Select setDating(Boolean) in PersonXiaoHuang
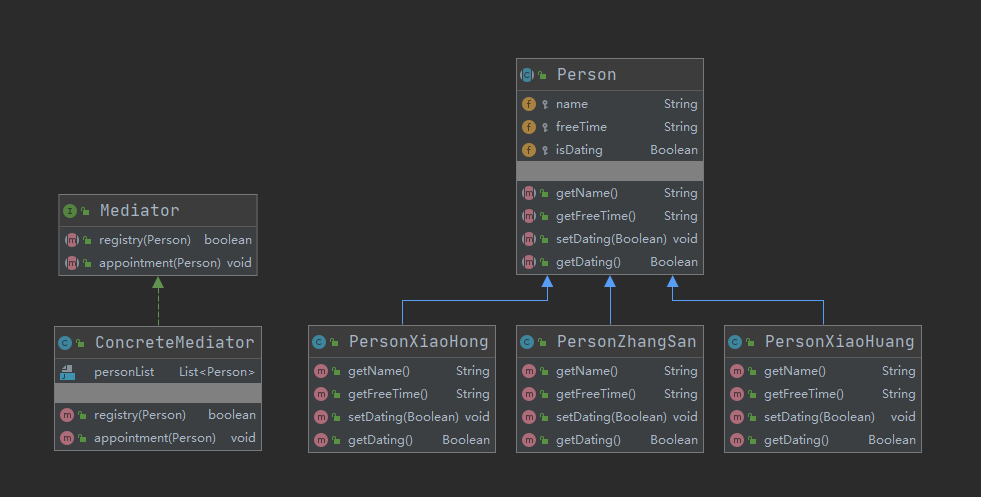 tap(823, 417)
